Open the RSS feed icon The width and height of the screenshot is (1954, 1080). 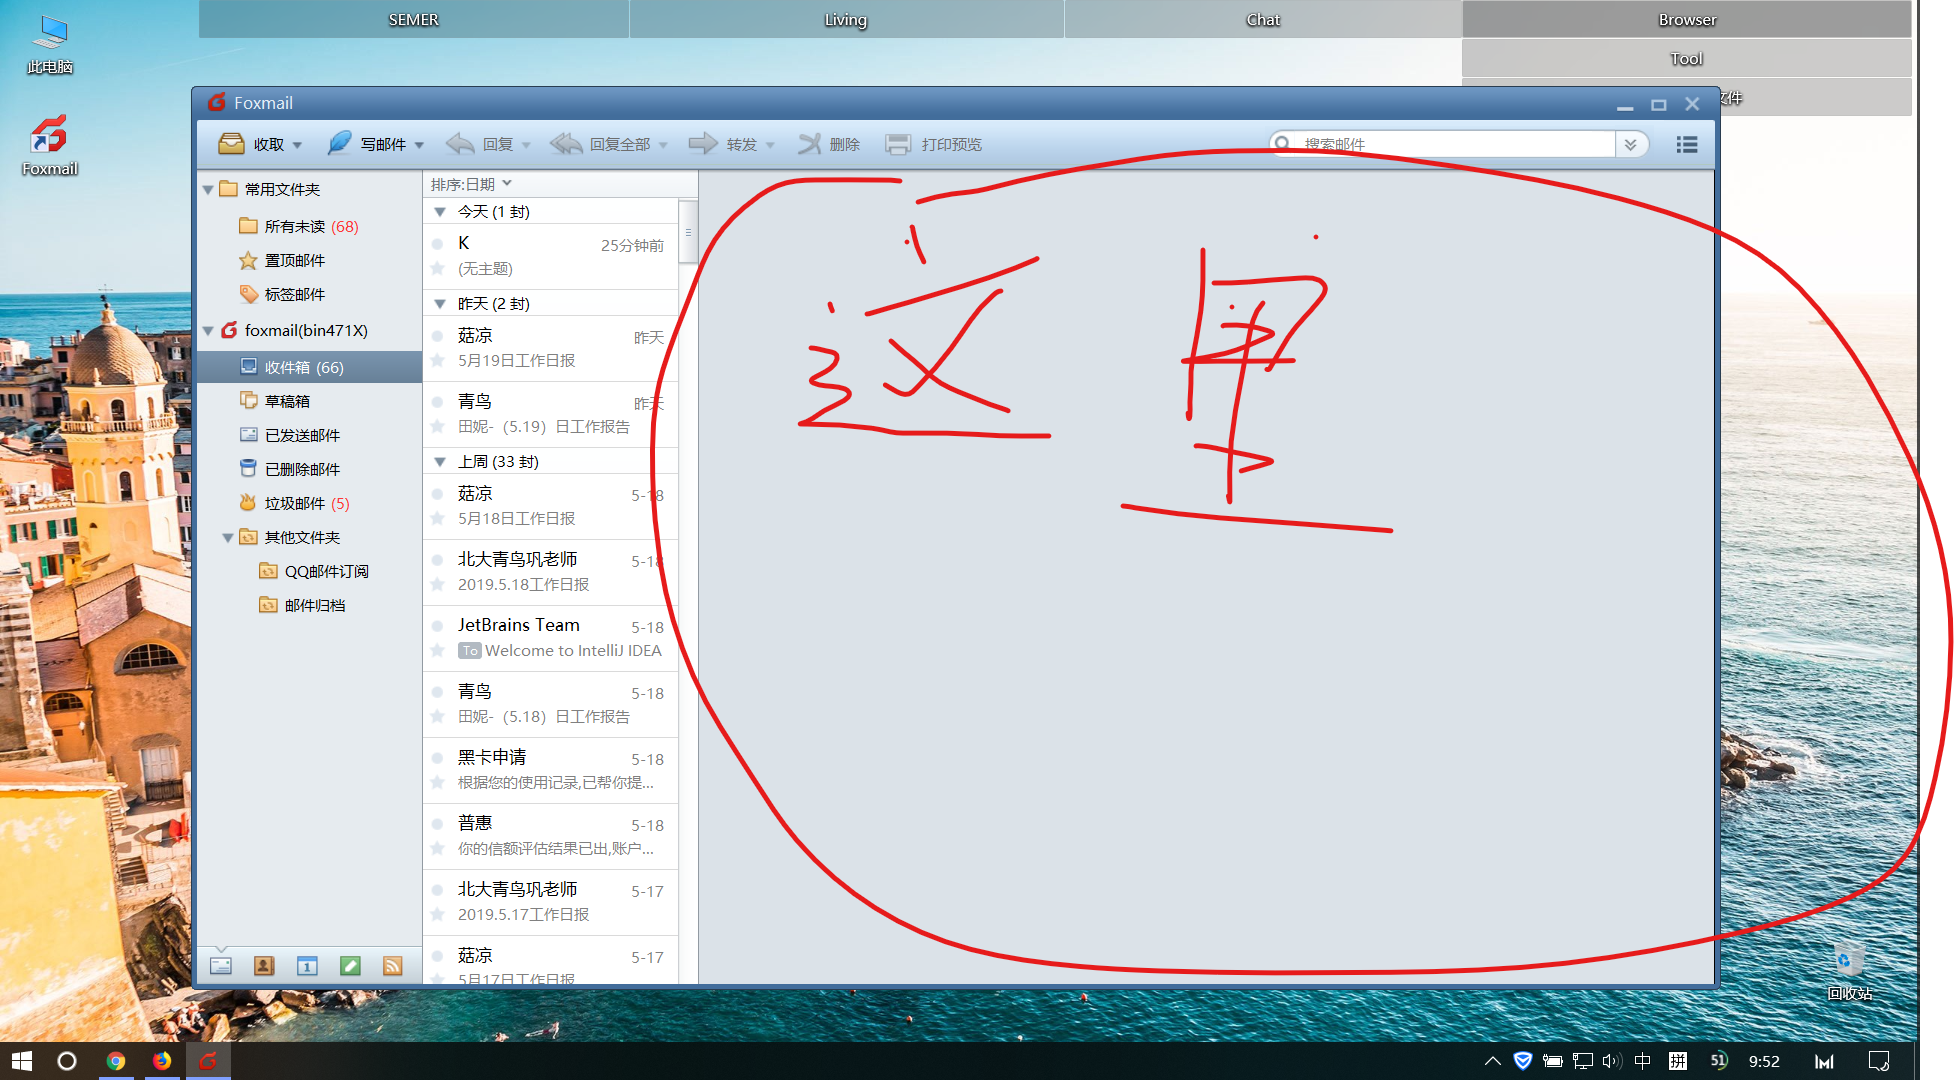click(x=393, y=965)
